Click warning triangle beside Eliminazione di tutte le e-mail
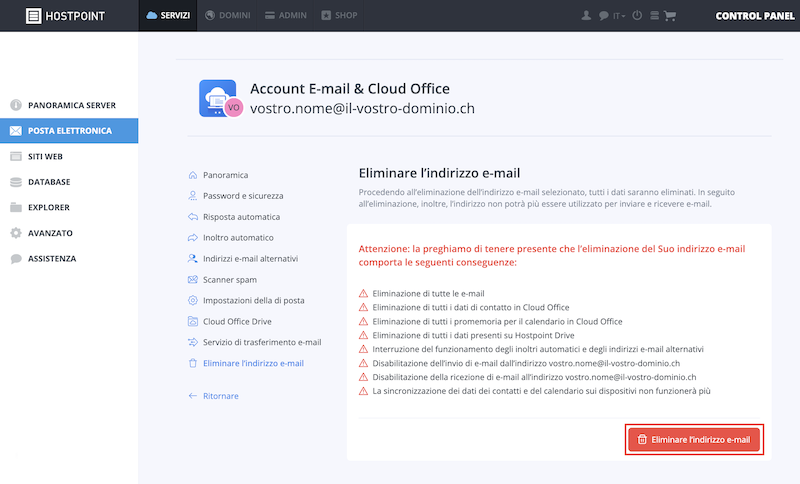The image size is (800, 484). click(x=363, y=293)
